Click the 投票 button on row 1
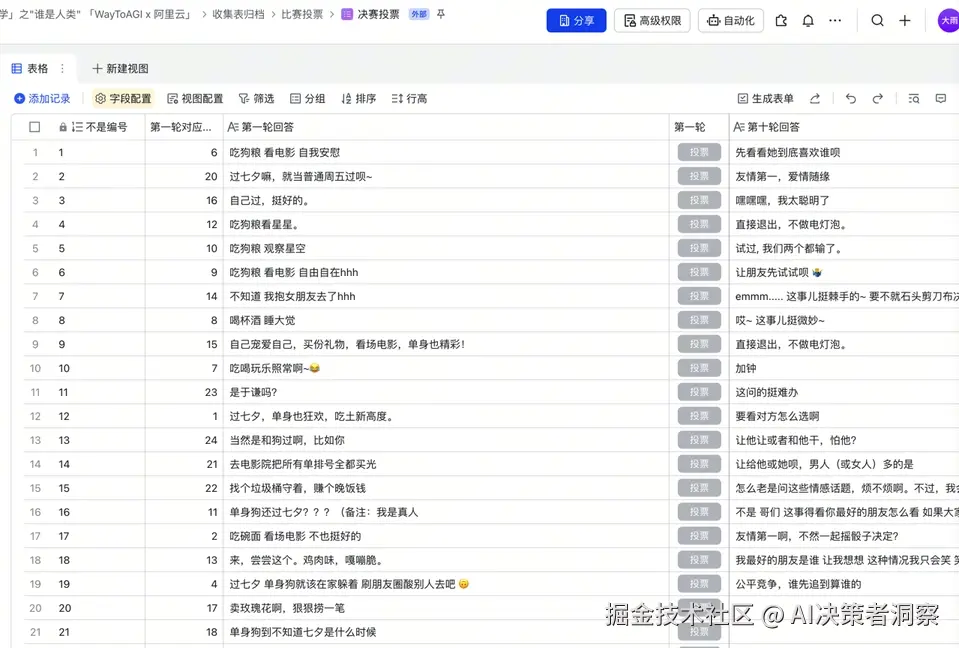 [697, 151]
